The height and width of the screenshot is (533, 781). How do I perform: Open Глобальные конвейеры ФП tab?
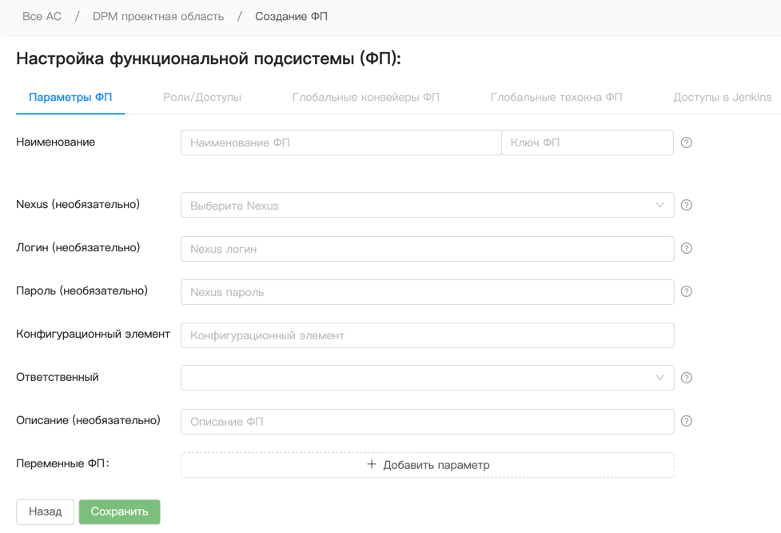pyautogui.click(x=365, y=98)
